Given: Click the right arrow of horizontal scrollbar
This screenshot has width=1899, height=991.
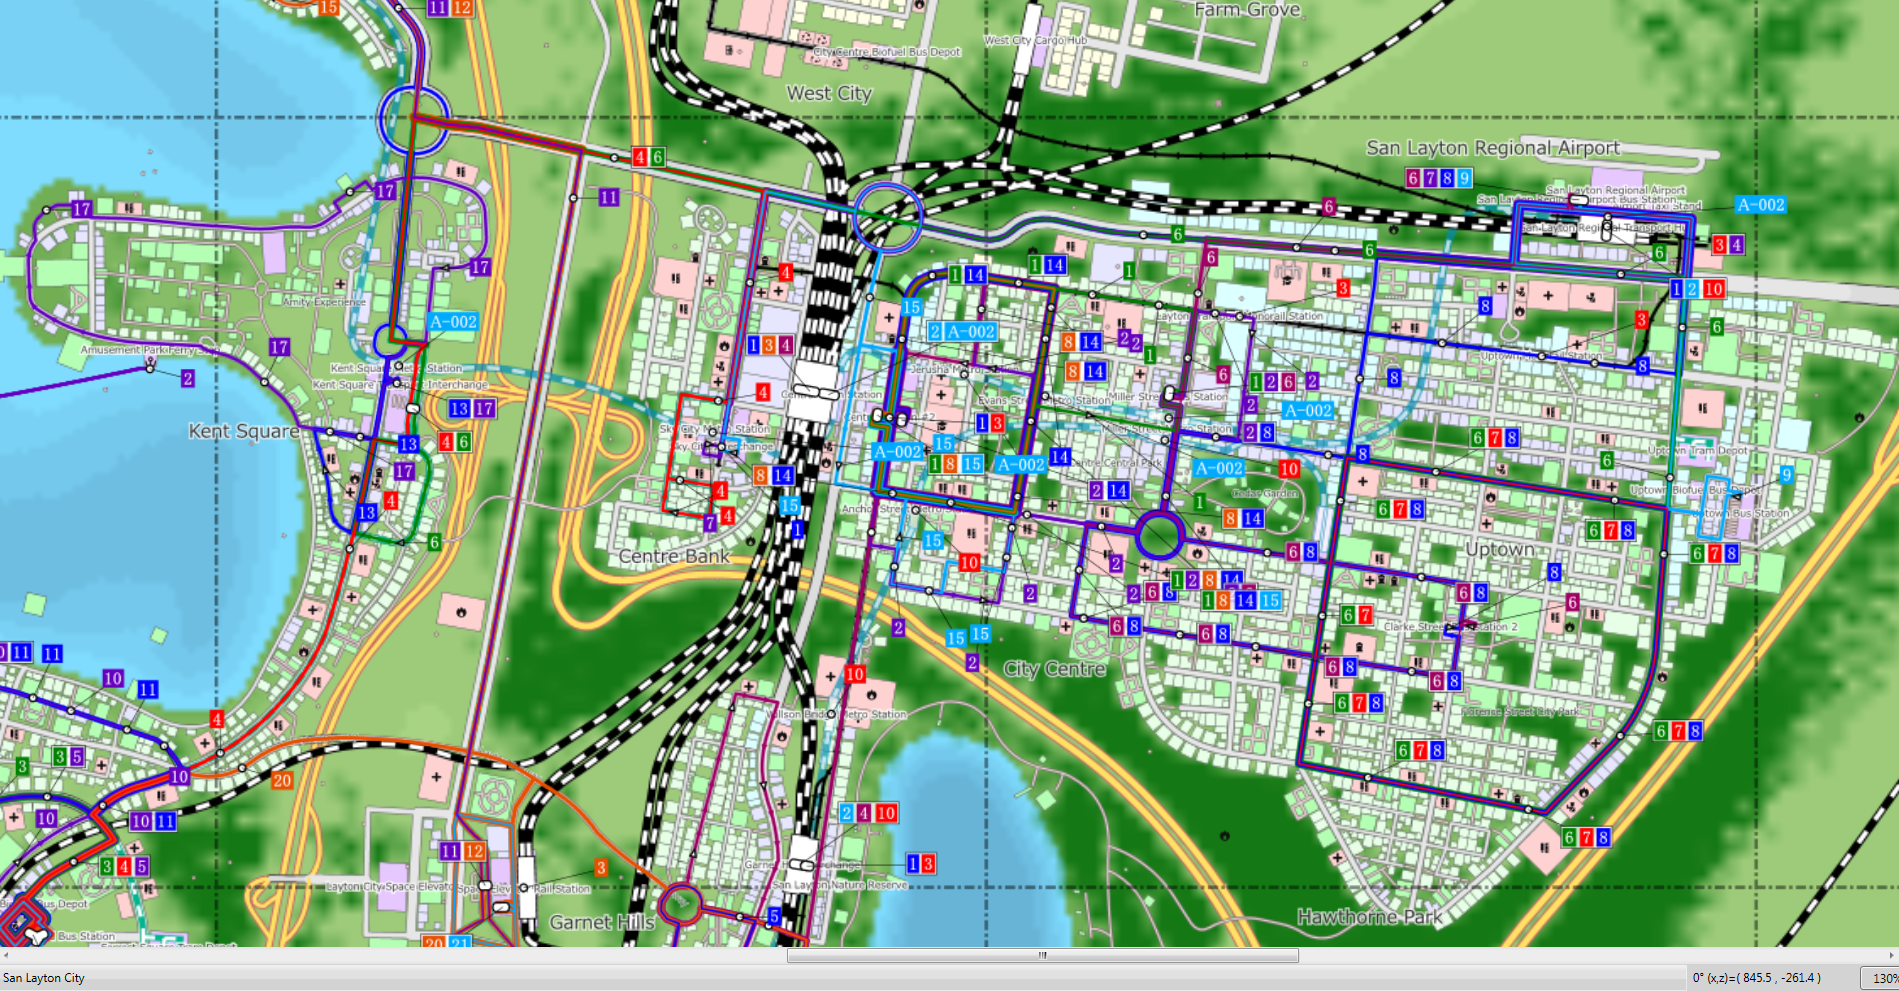Looking at the screenshot, I should click(x=1891, y=955).
